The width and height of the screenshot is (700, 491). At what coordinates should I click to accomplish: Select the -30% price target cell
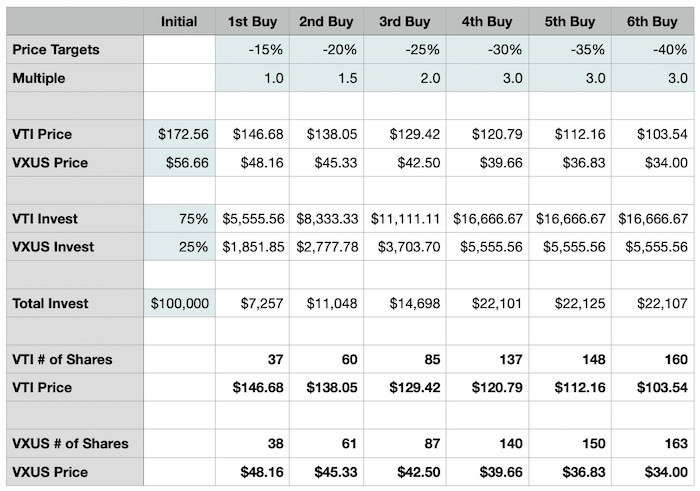point(487,50)
